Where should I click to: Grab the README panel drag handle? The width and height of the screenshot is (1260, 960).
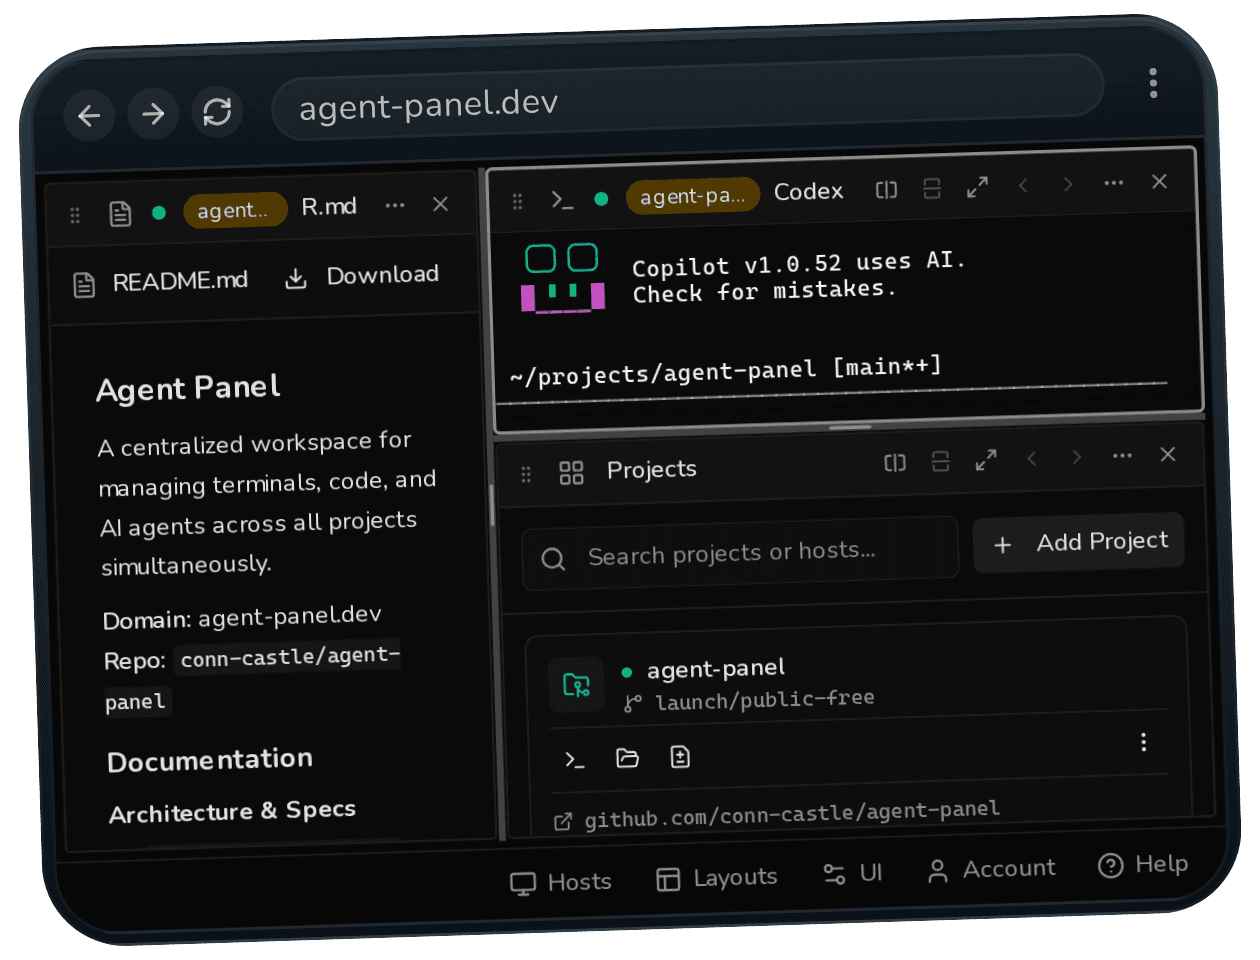tap(75, 215)
